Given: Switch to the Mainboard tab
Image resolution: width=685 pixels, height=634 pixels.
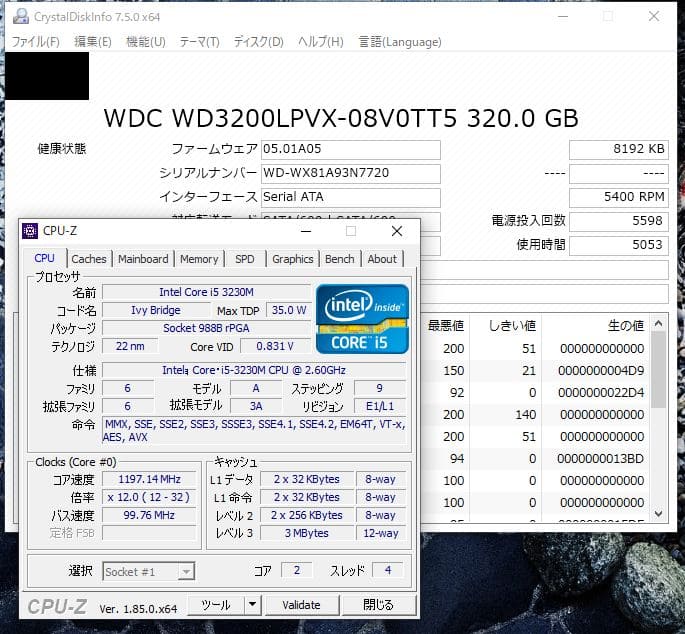Looking at the screenshot, I should 143,259.
